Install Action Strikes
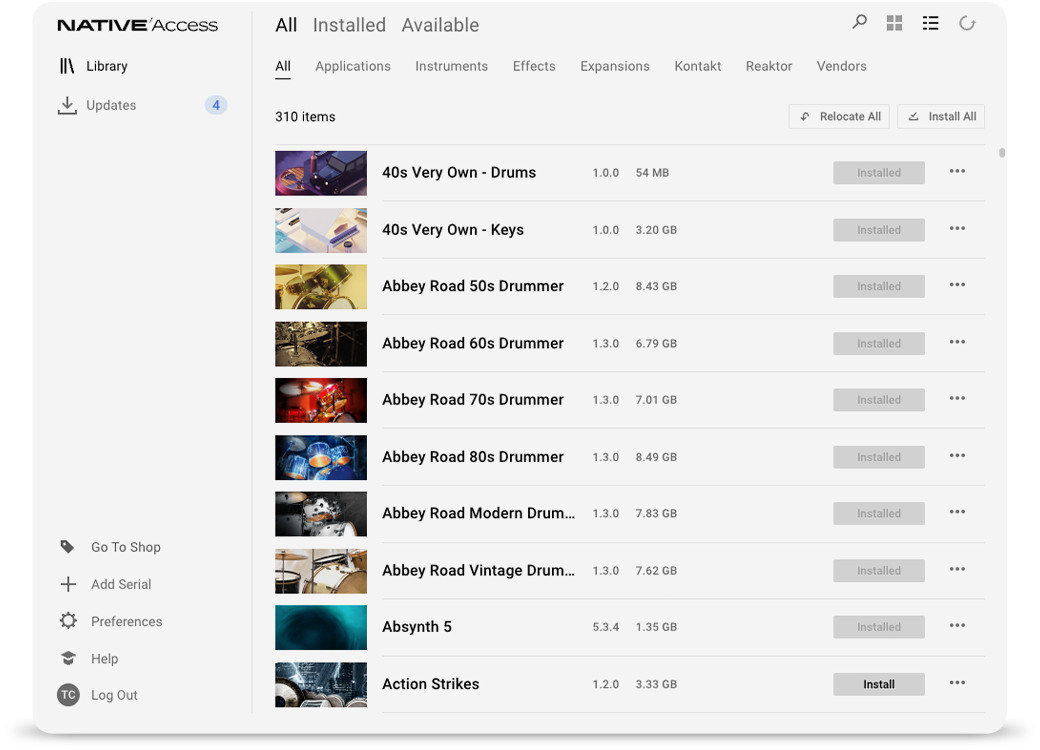Image resolution: width=1040 pixels, height=750 pixels. point(879,684)
